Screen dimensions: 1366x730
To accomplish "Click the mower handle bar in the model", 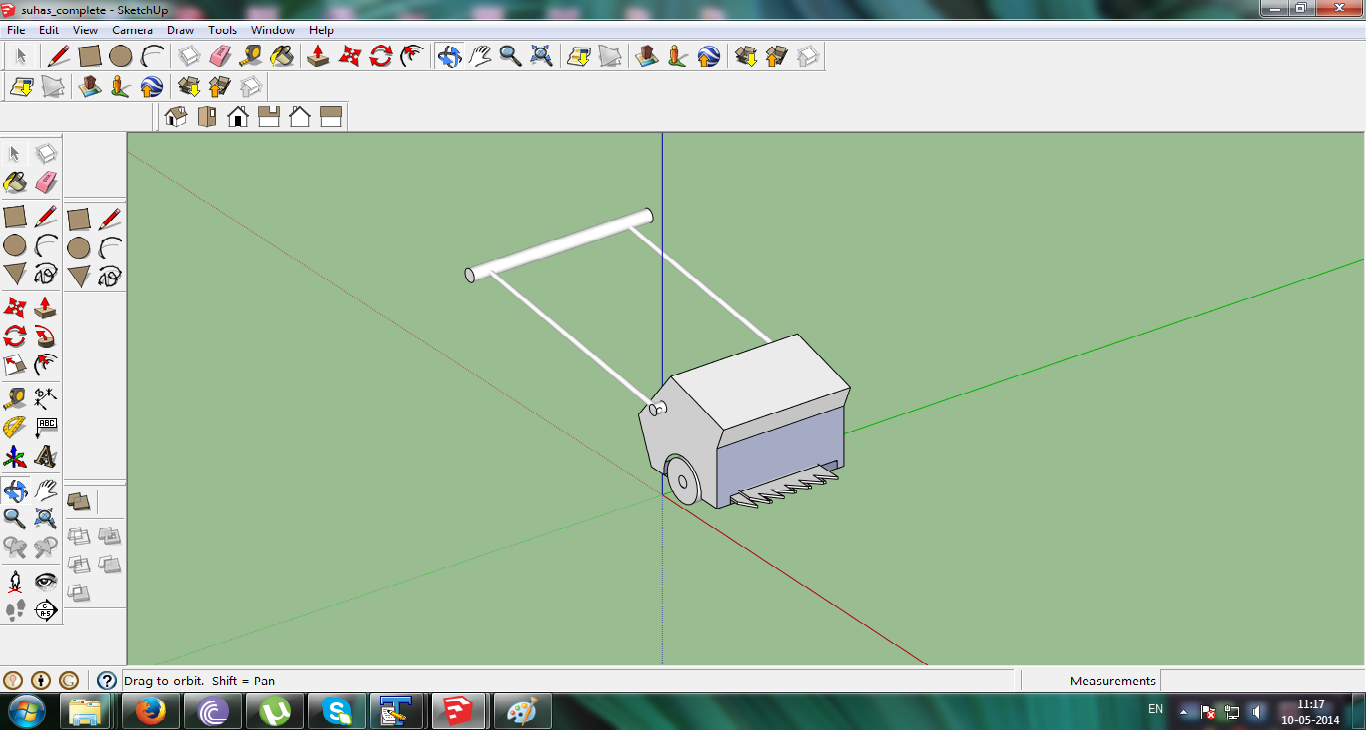I will [x=560, y=245].
